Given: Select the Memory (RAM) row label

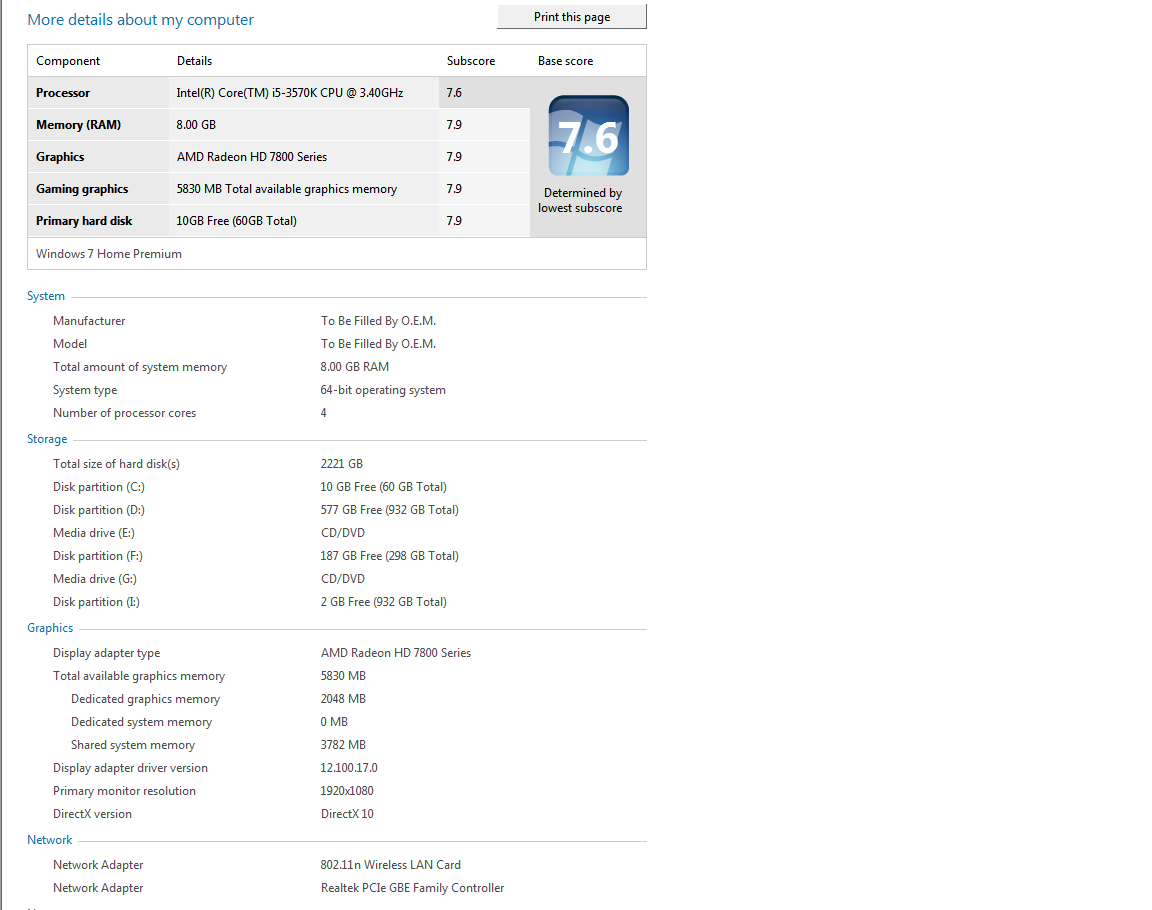Looking at the screenshot, I should (x=79, y=125).
